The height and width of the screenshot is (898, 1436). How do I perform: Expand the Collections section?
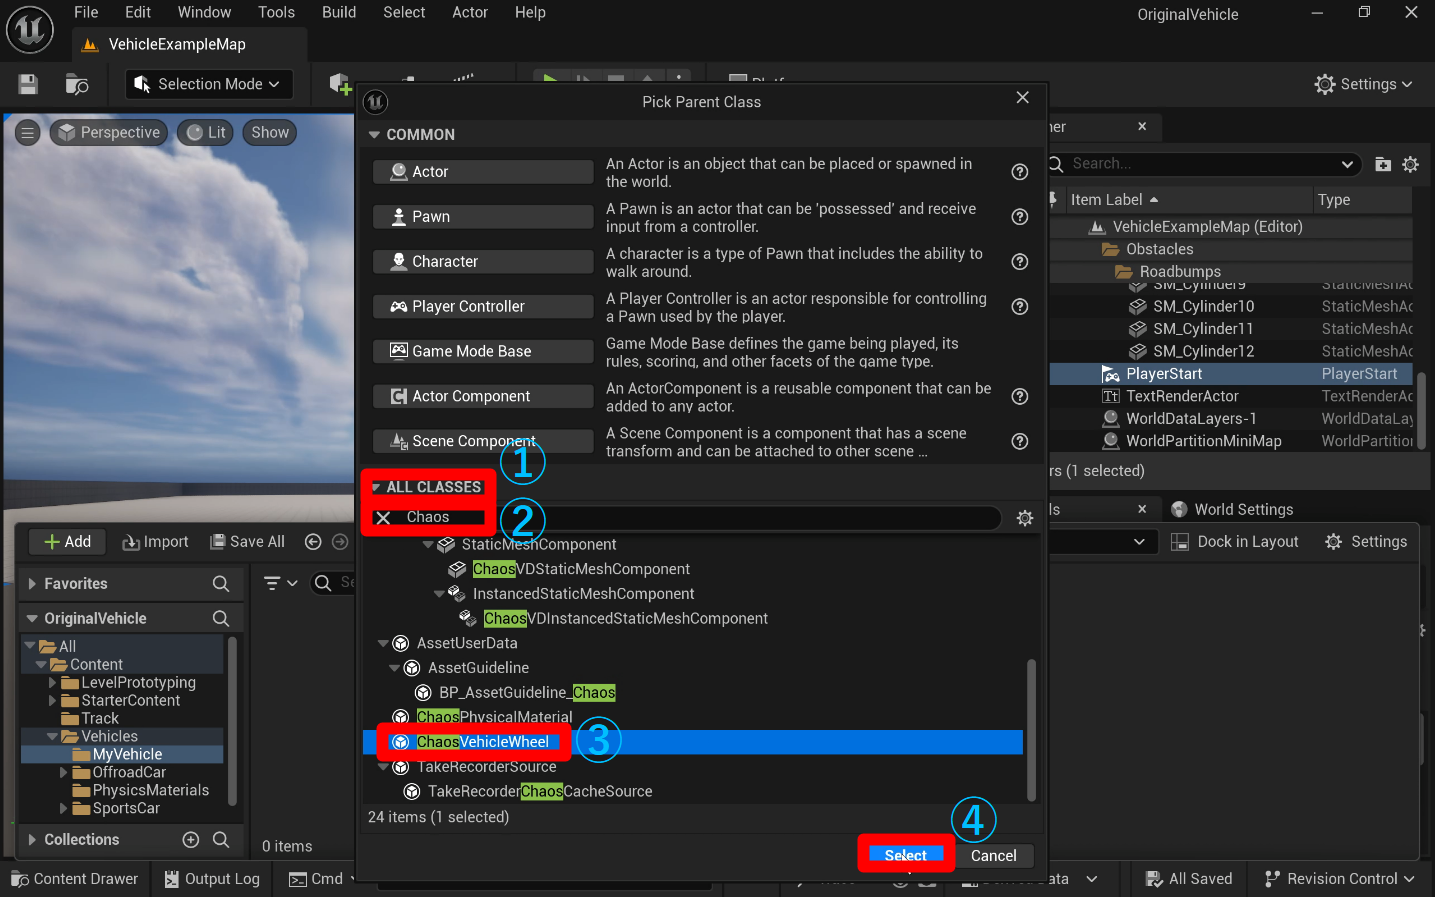32,840
